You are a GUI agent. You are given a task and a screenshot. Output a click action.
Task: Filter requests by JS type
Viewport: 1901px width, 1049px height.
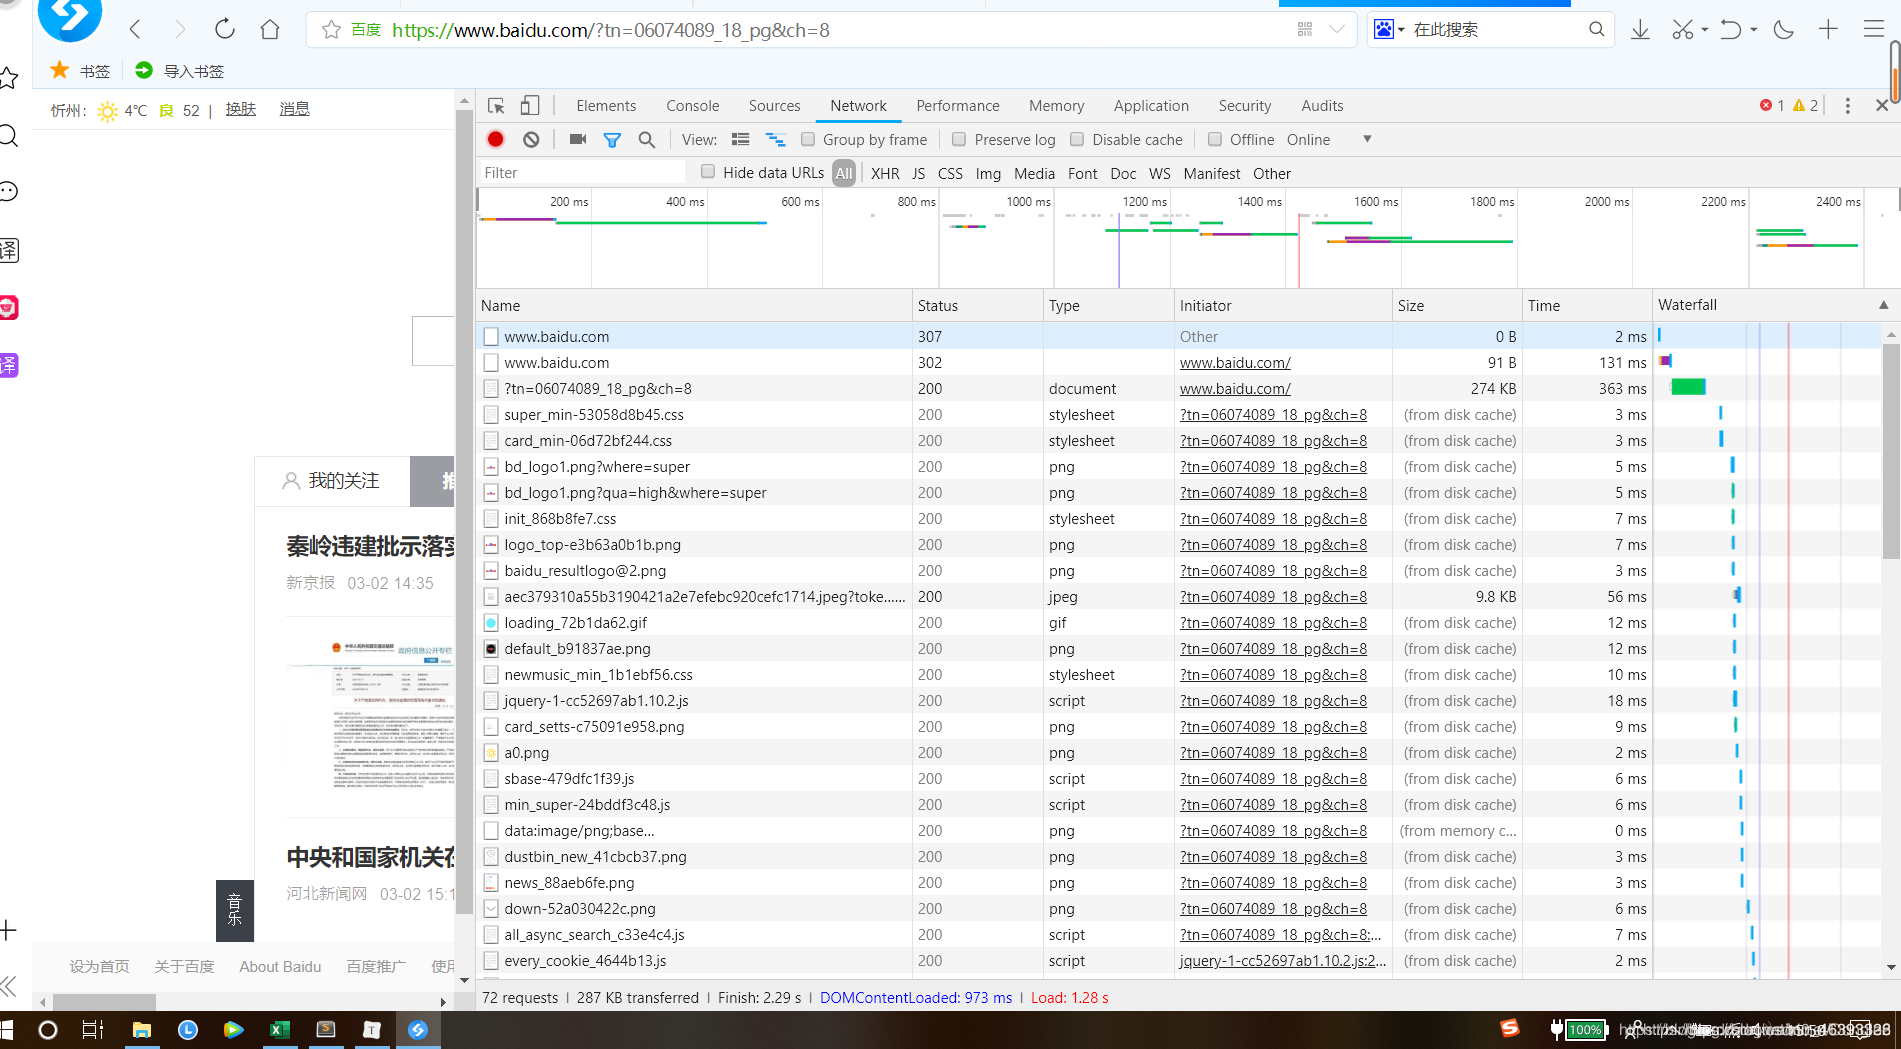(x=918, y=173)
